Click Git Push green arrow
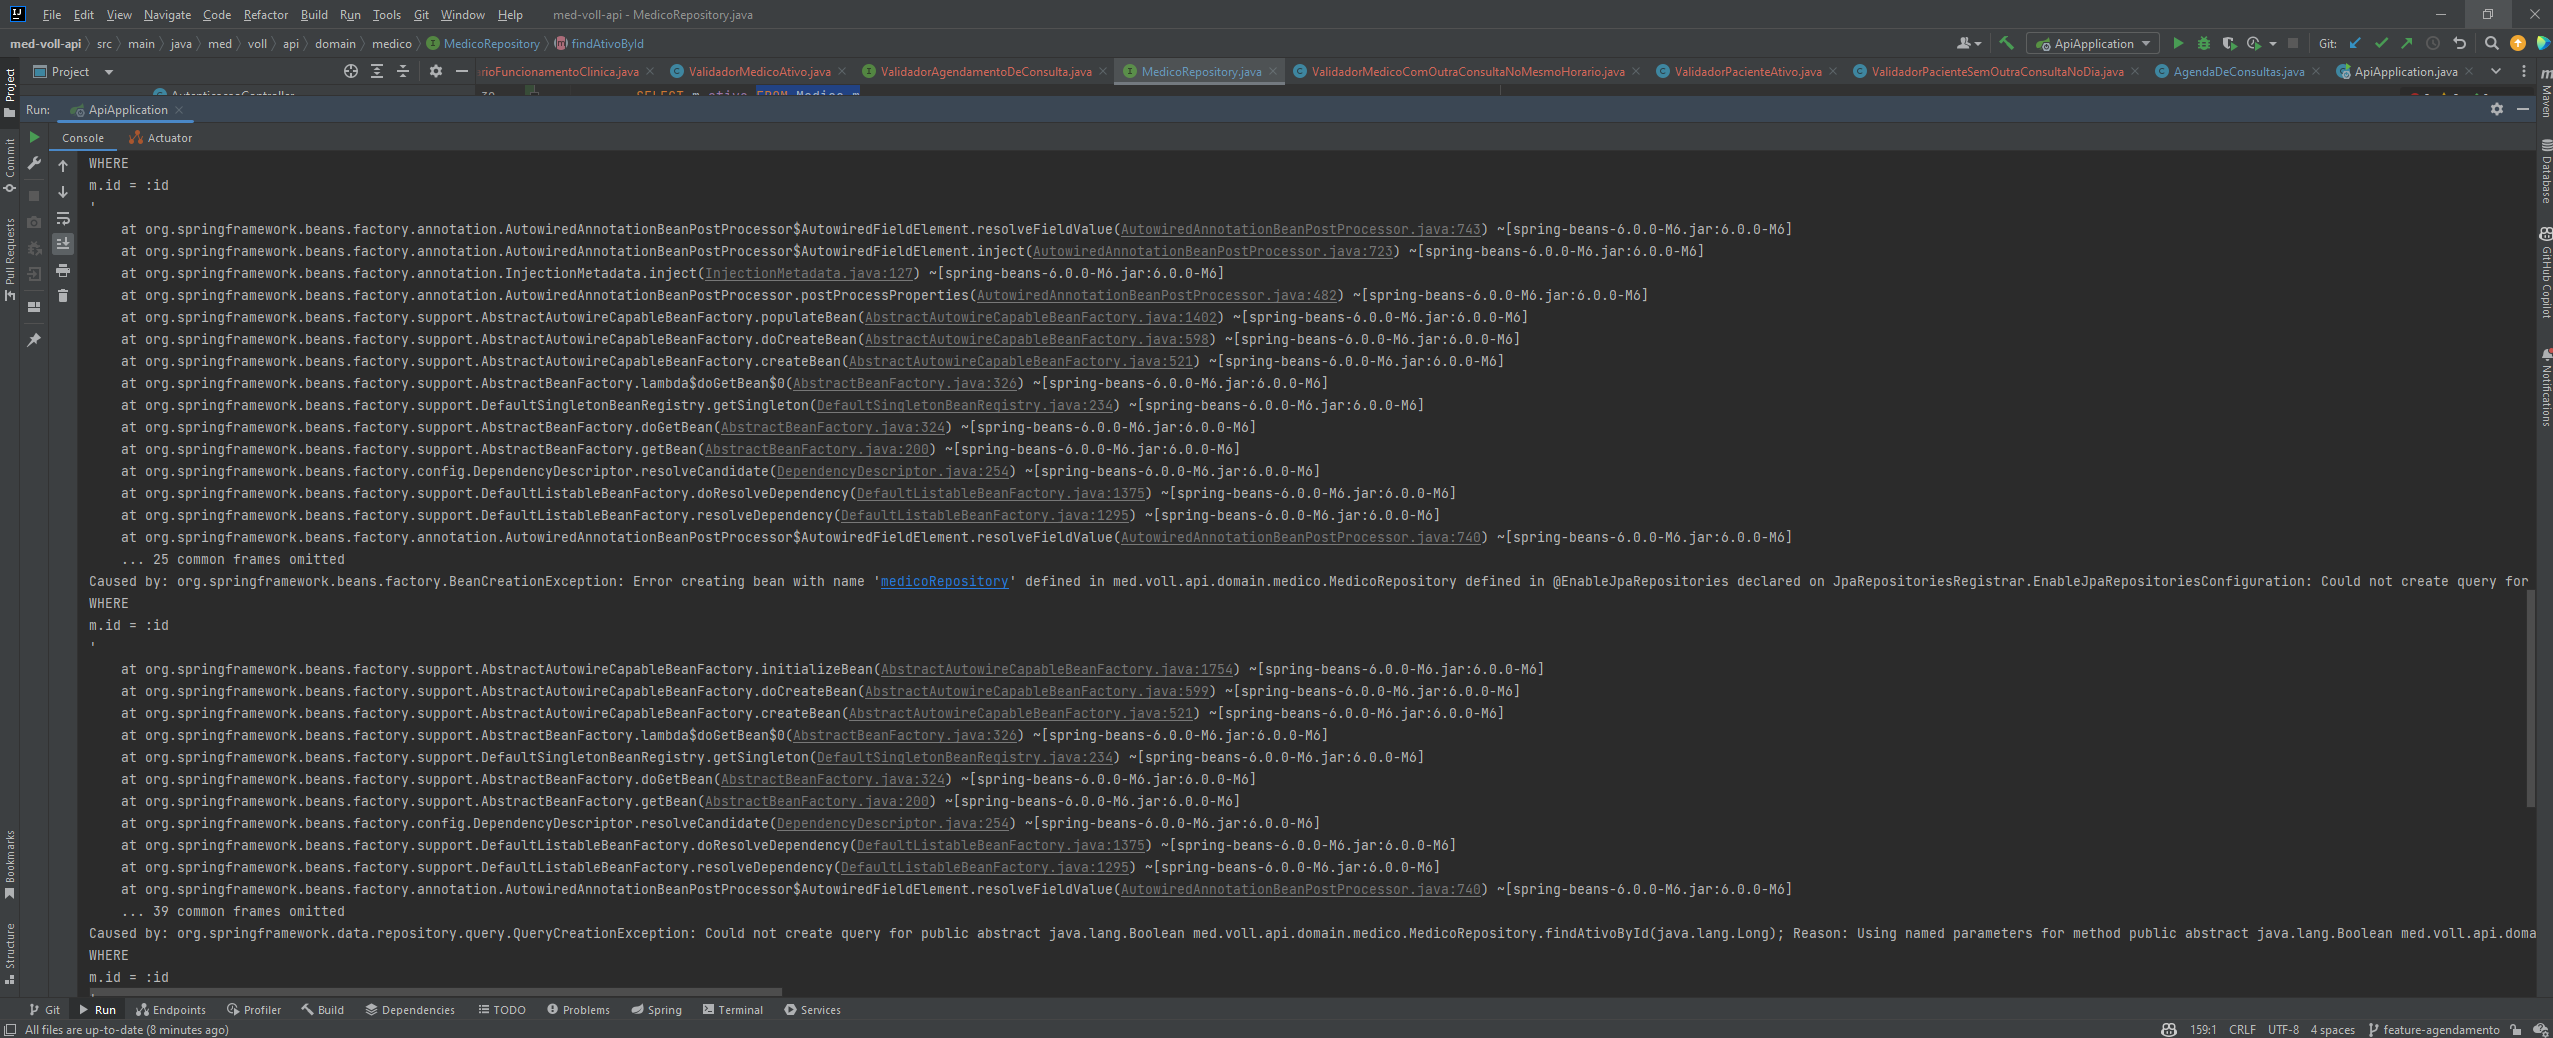The height and width of the screenshot is (1038, 2553). coord(2407,43)
